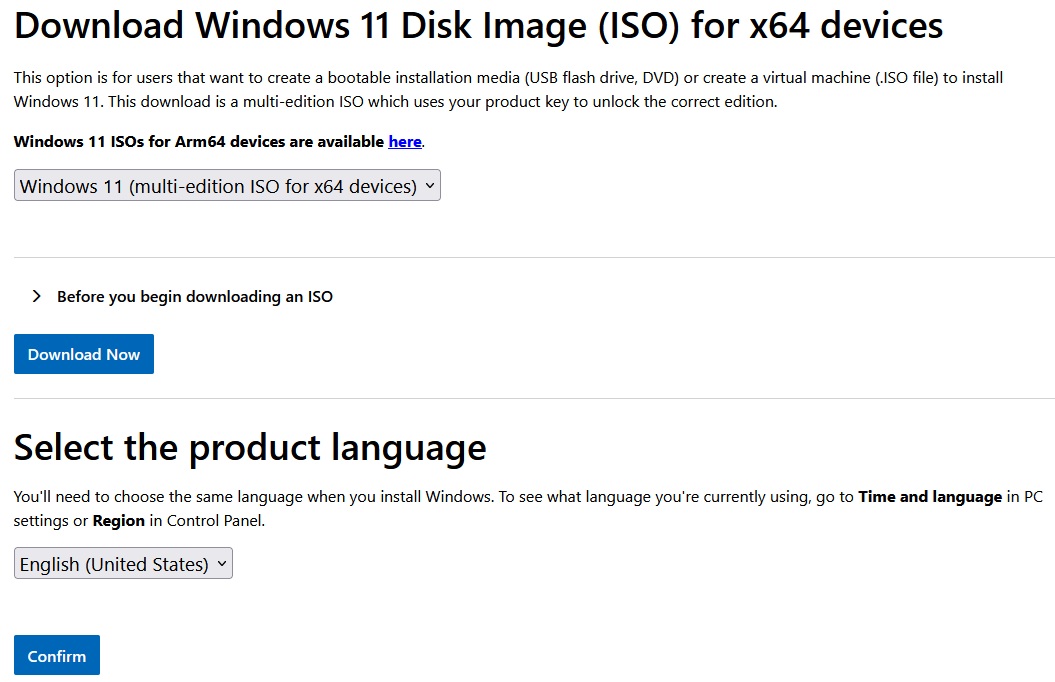1055x682 pixels.
Task: Expand 'Before you begin downloading an ISO'
Action: [x=194, y=297]
